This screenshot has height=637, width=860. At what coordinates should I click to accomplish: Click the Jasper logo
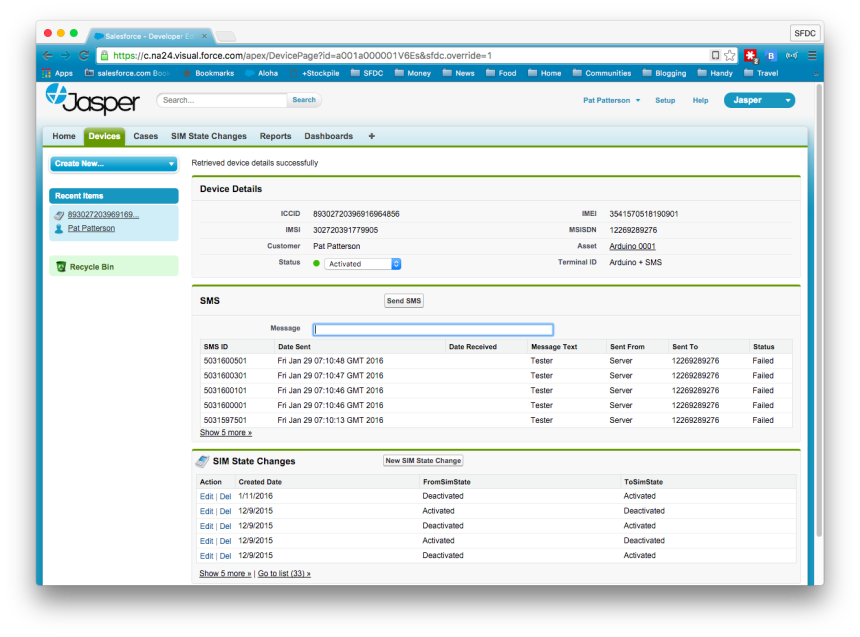pos(93,100)
